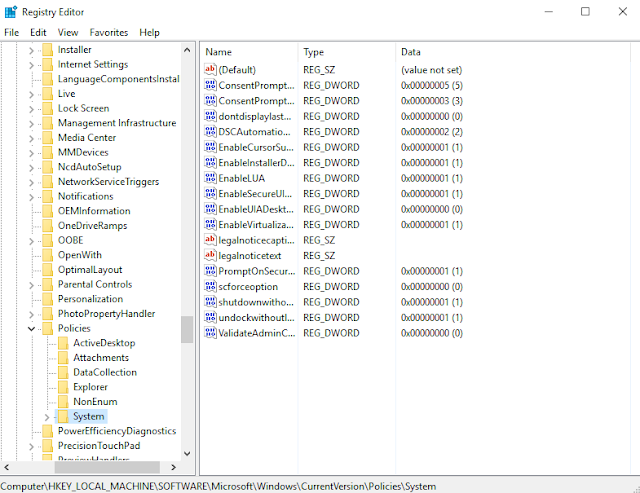Click the DWORD icon beside undockwithoutl...
The image size is (640, 493).
(210, 318)
